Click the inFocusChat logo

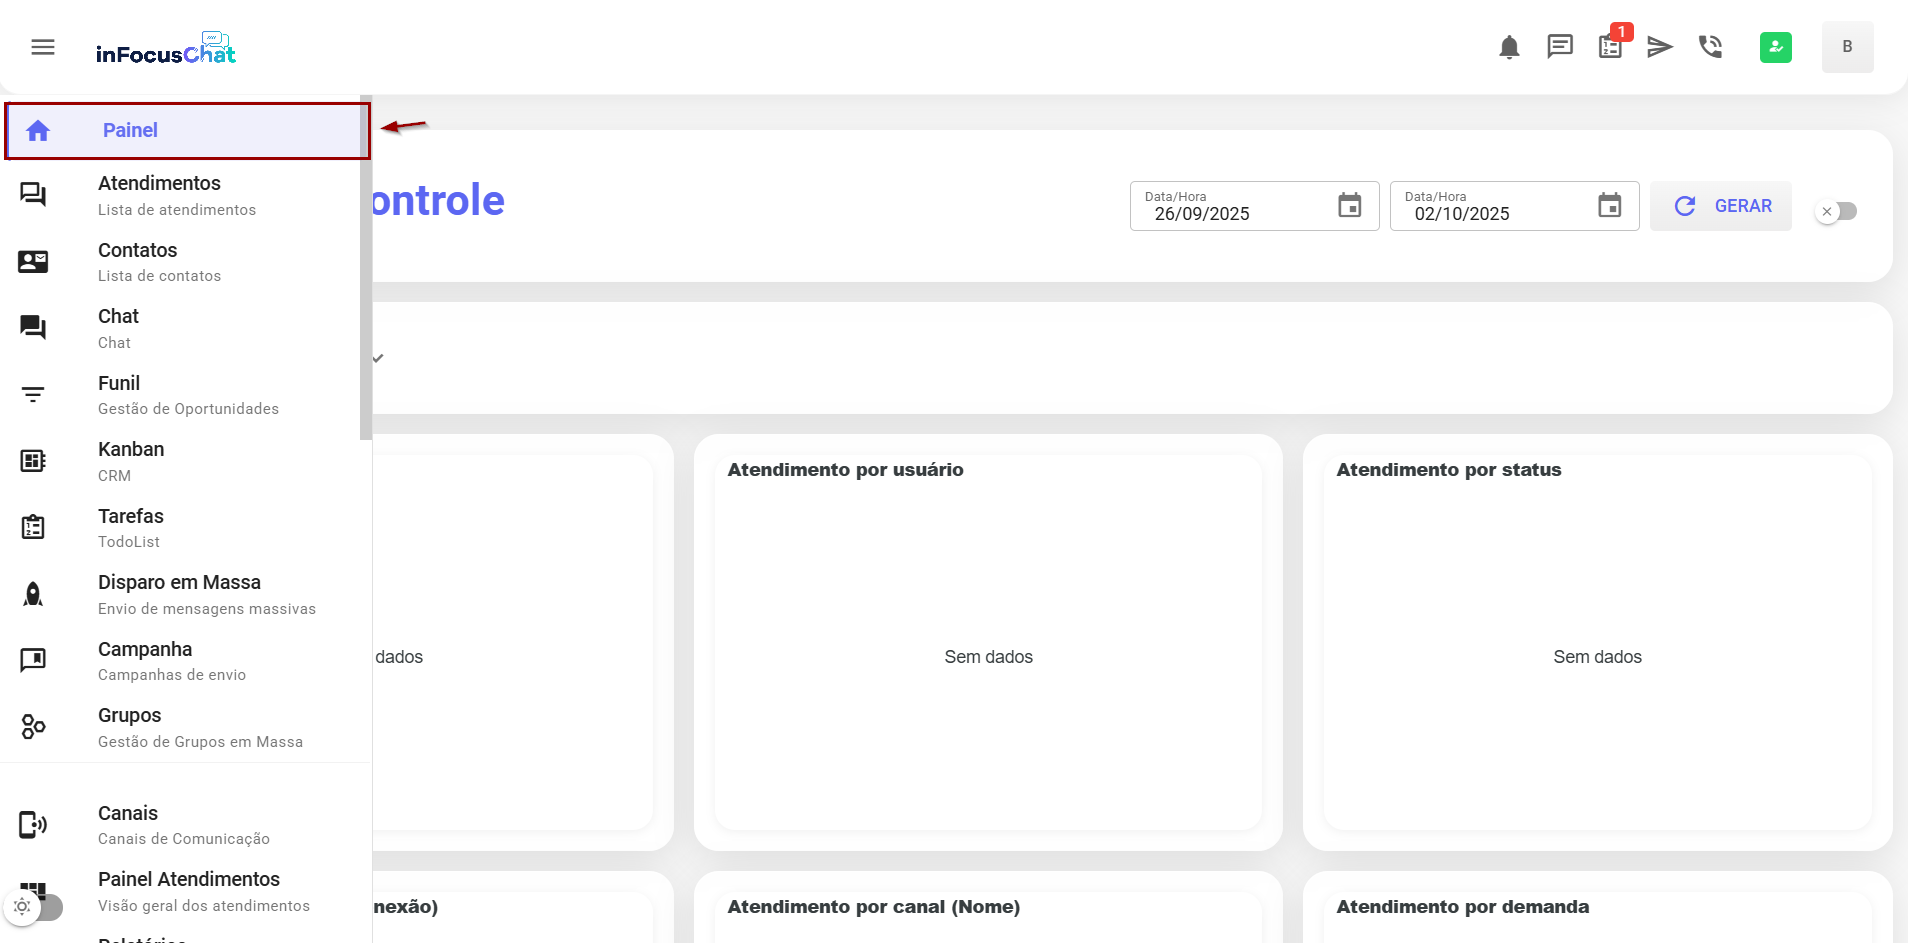(x=166, y=49)
